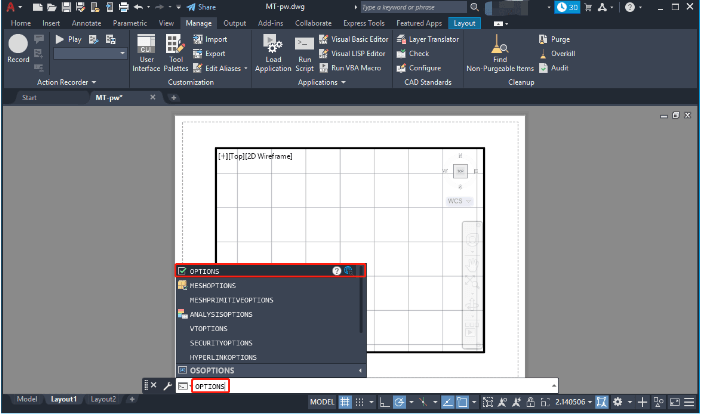Screen dimensions: 702x415
Task: Open the User Interface customization
Action: [146, 52]
